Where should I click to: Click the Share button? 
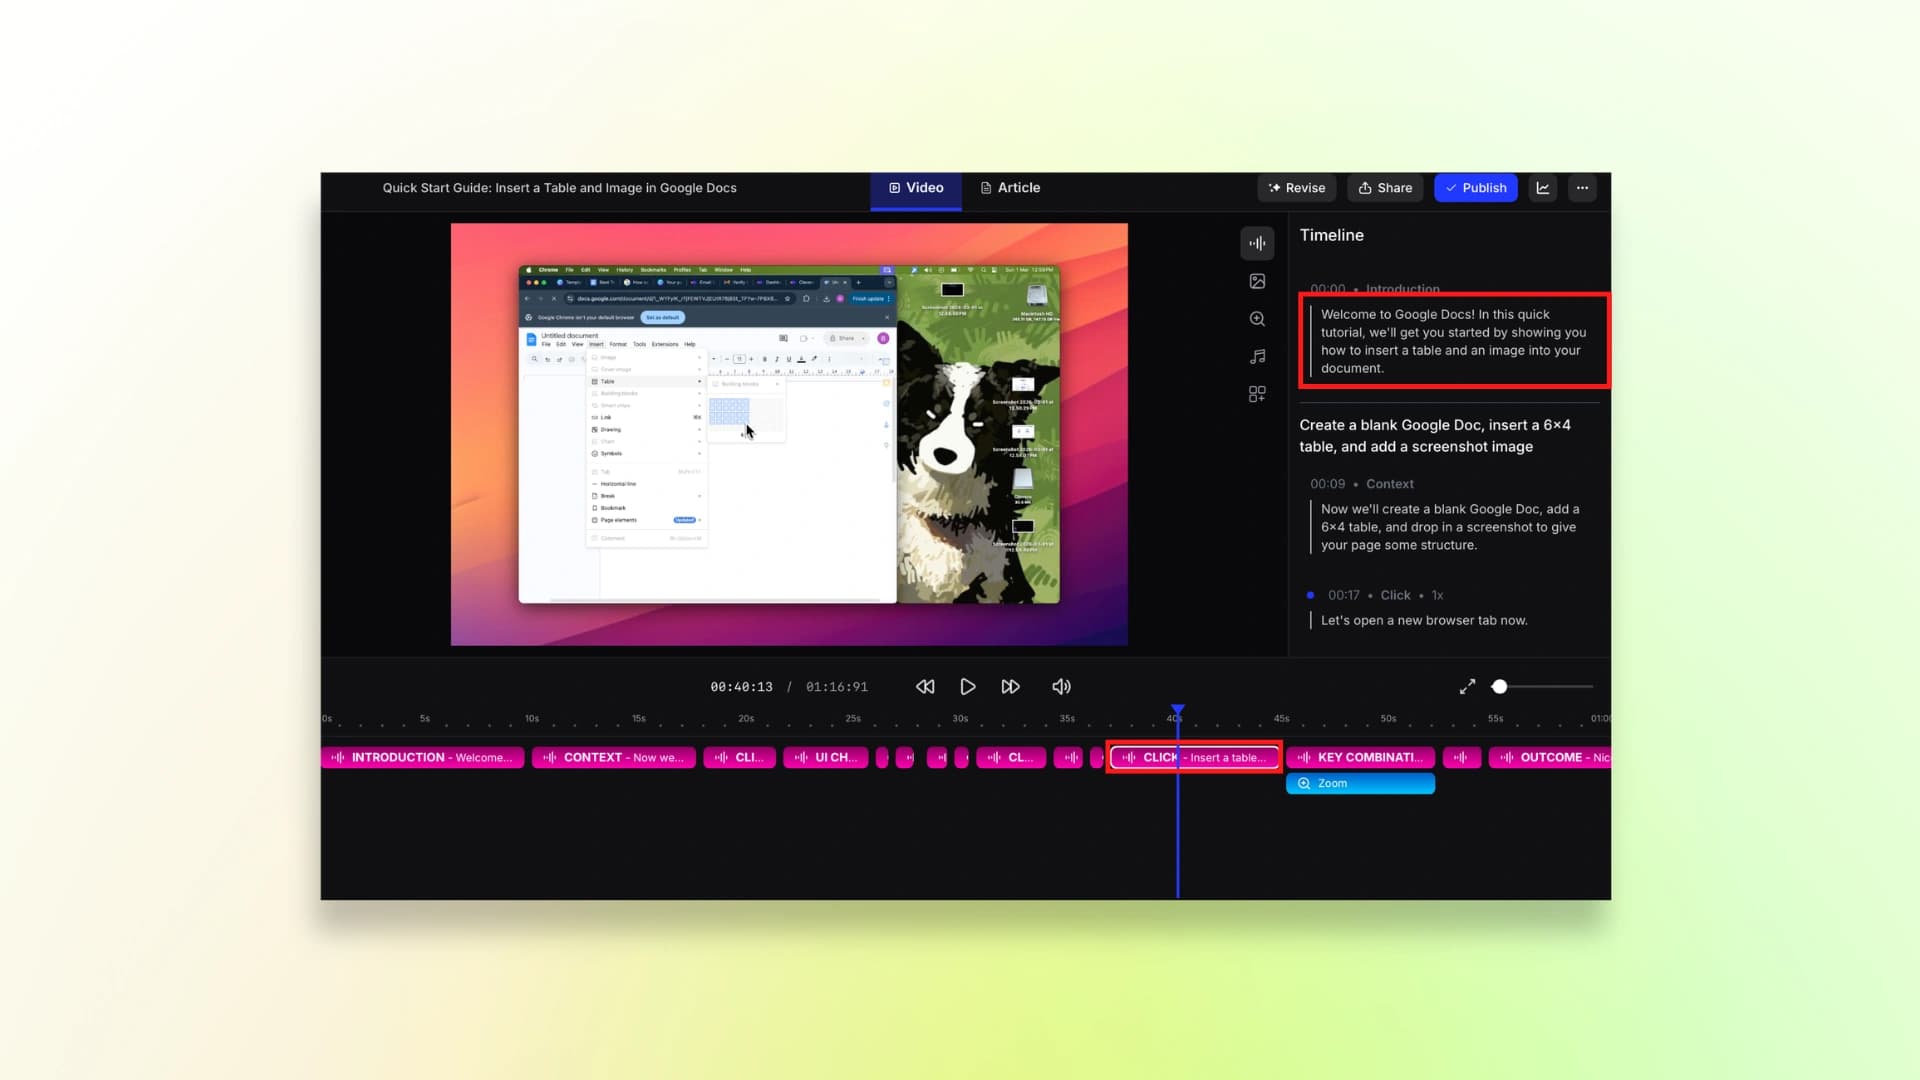[1385, 188]
